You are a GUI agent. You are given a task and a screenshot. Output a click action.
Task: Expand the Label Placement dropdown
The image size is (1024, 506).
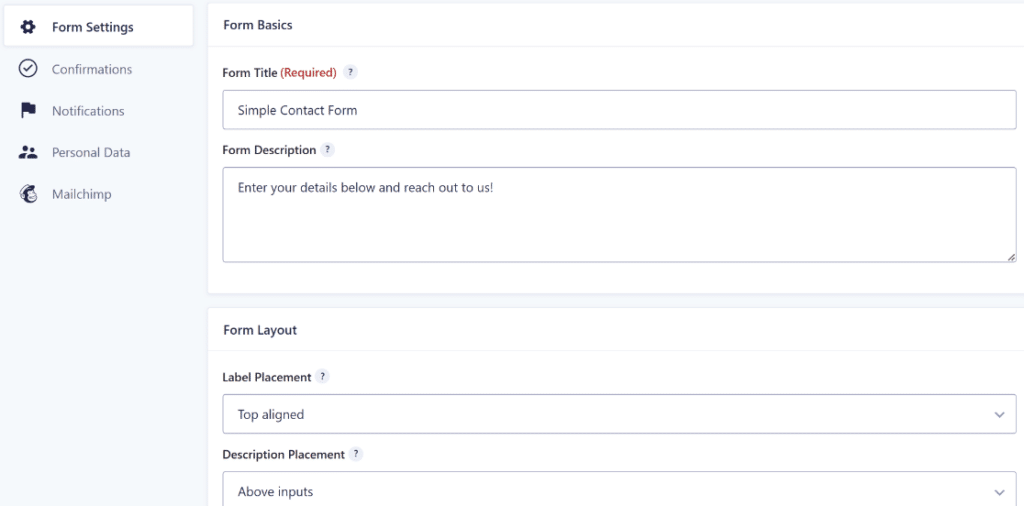tap(619, 414)
